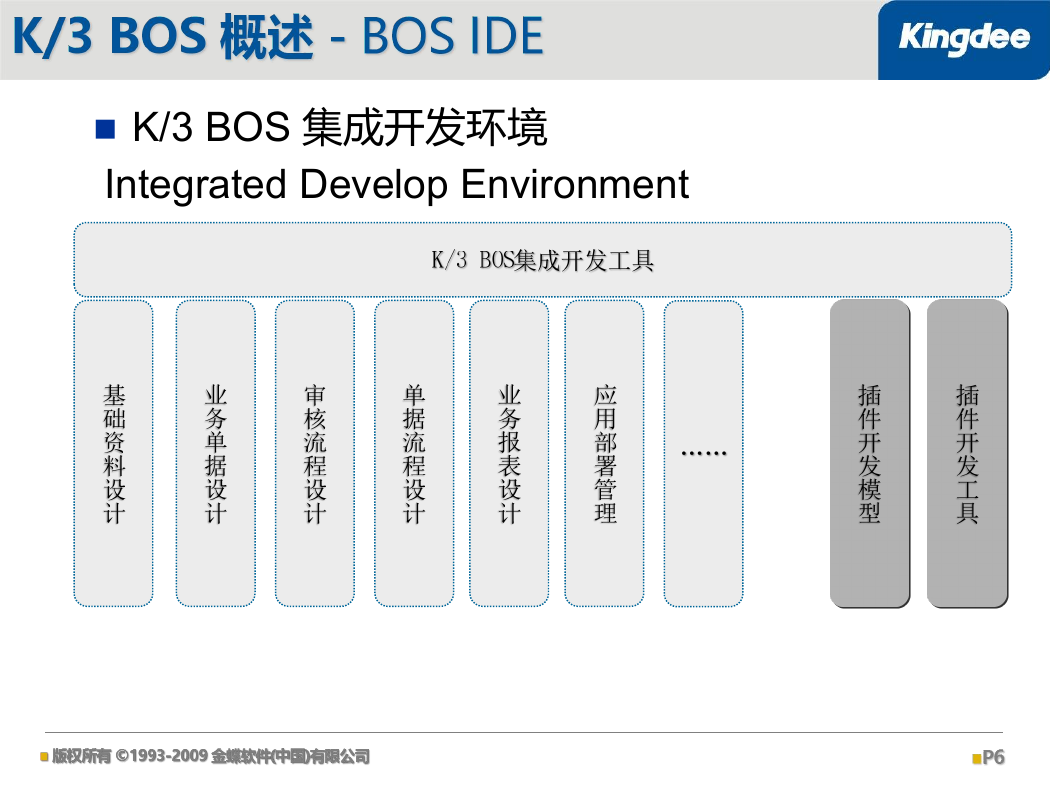Select the '单据流程设计' column box
The image size is (1050, 788).
(x=414, y=453)
